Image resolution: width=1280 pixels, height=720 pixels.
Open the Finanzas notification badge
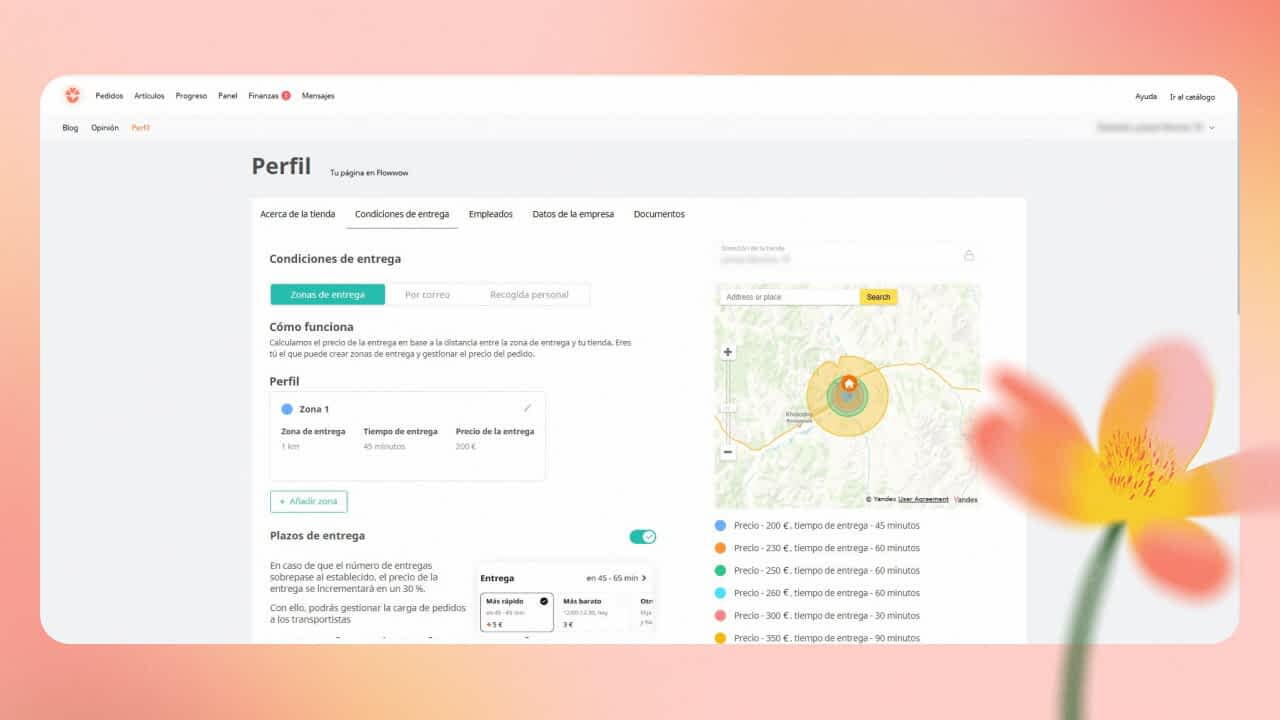(x=286, y=96)
